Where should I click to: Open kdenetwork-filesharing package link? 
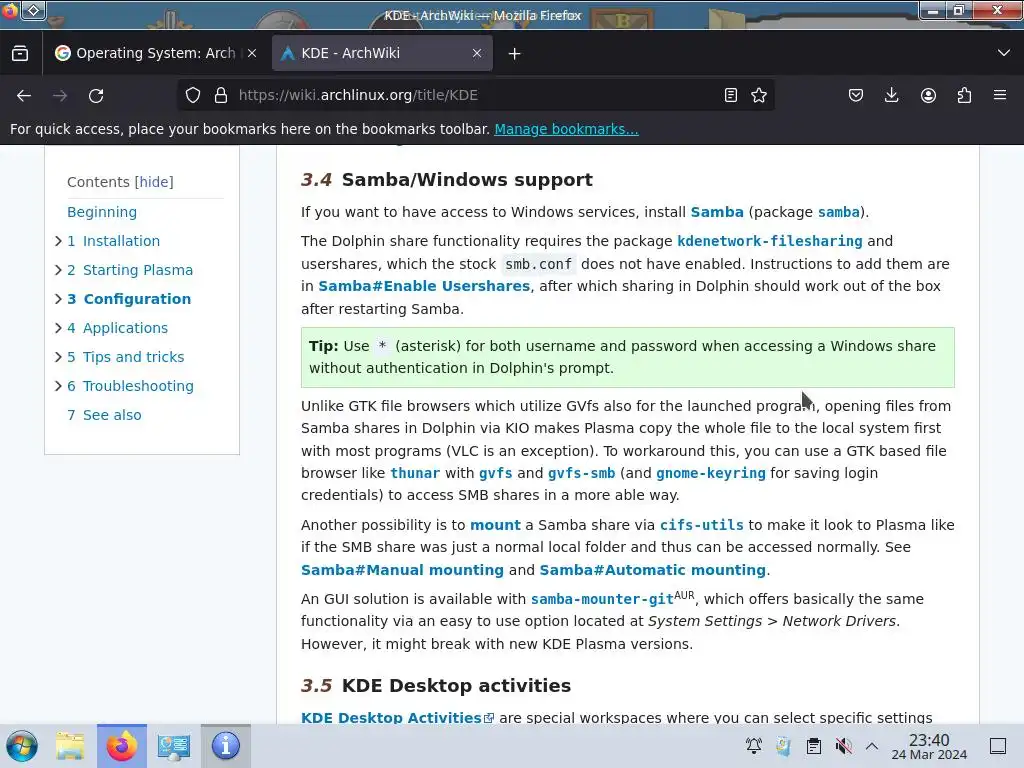[x=769, y=241]
